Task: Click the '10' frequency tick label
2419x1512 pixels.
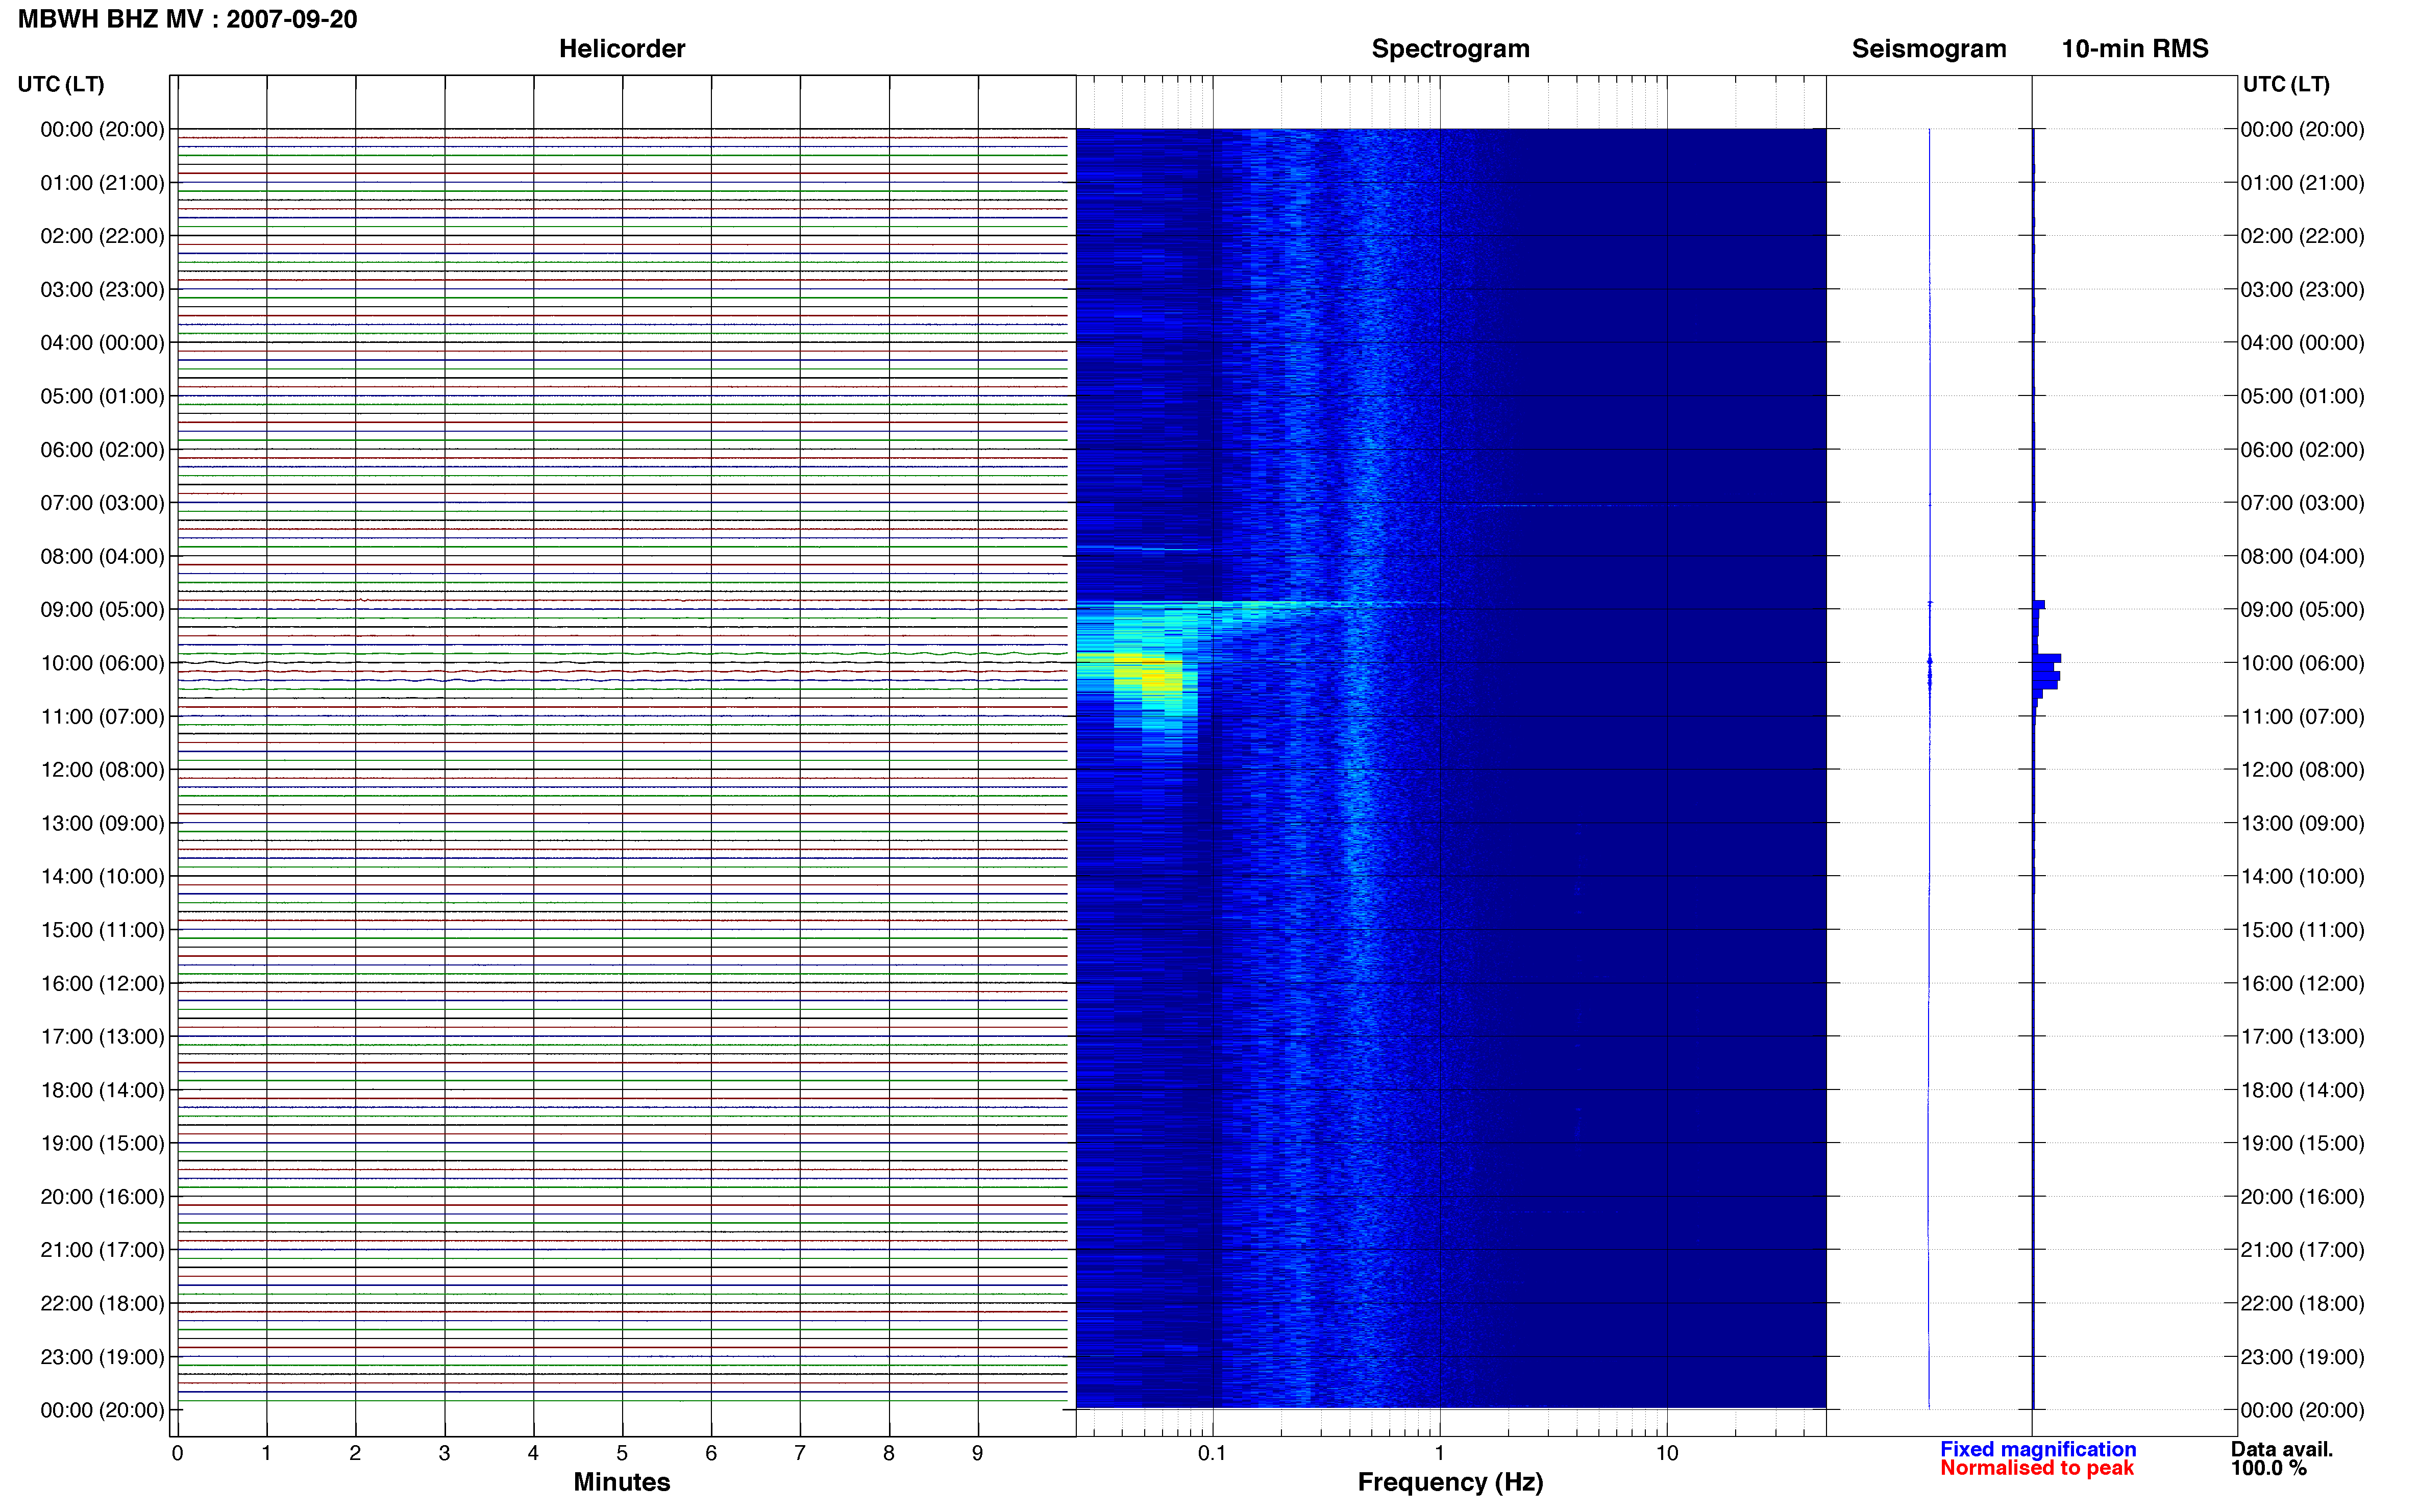Action: pyautogui.click(x=1666, y=1453)
